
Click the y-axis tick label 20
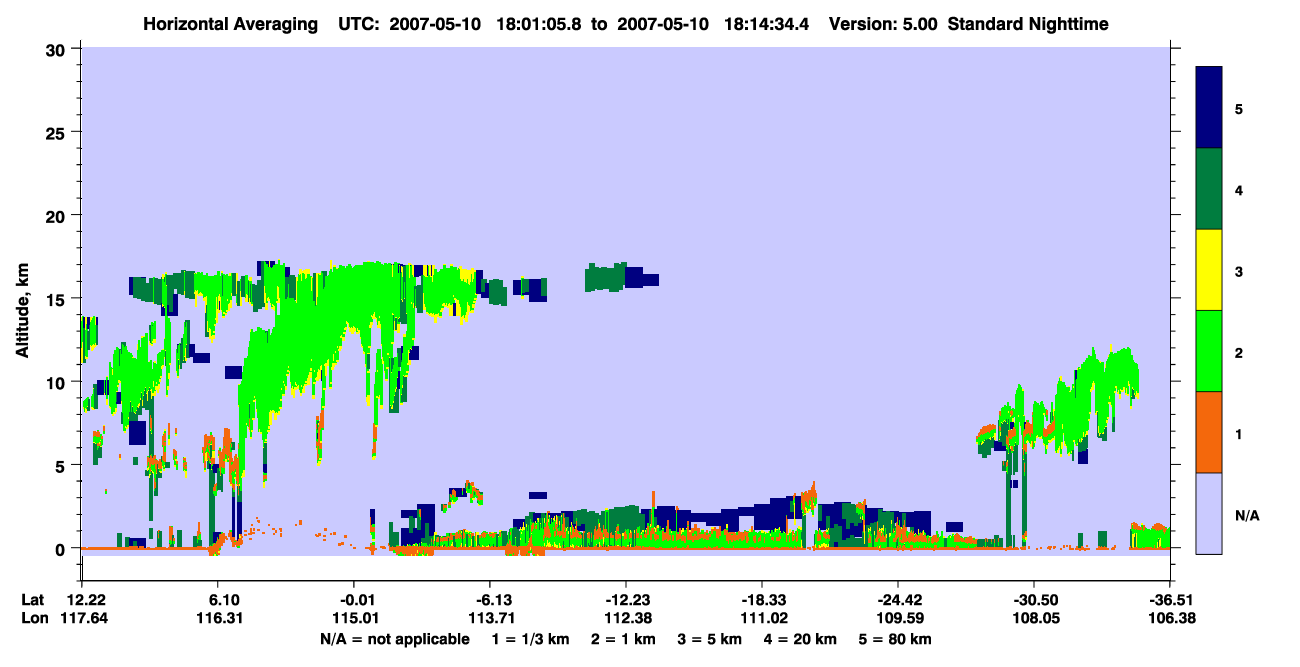pyautogui.click(x=58, y=216)
